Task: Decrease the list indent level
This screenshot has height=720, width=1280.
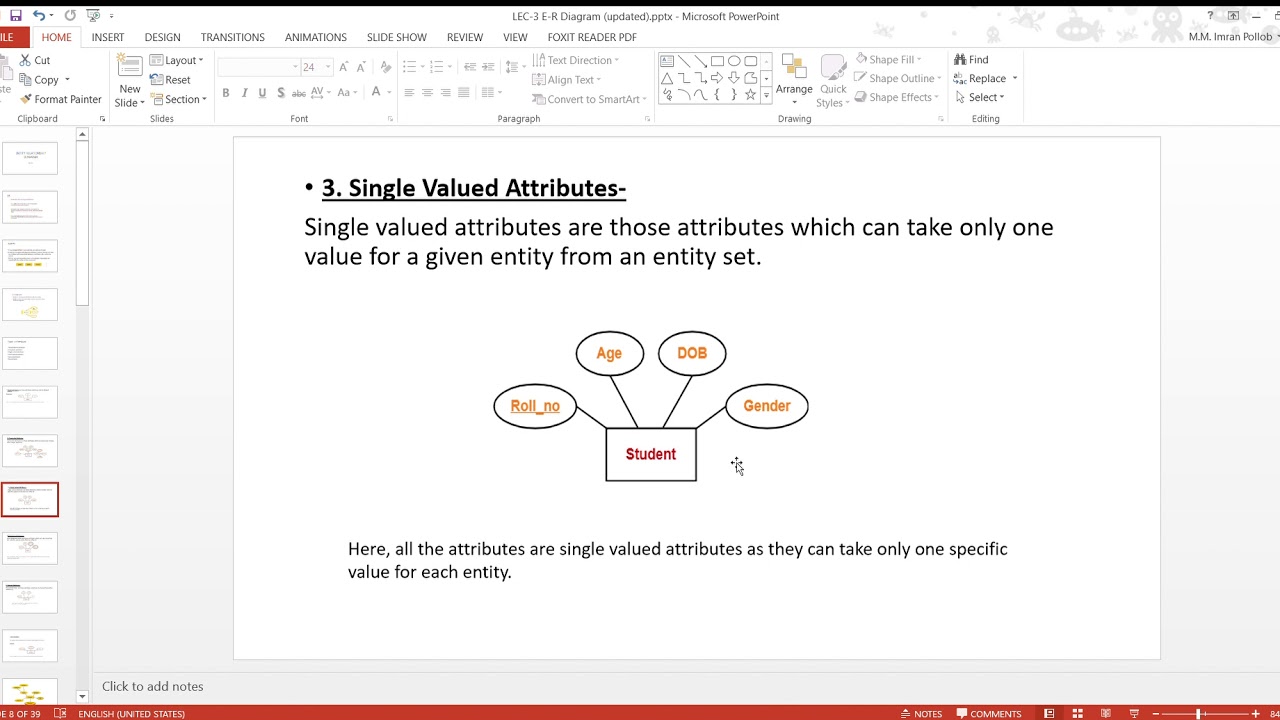Action: coord(470,67)
